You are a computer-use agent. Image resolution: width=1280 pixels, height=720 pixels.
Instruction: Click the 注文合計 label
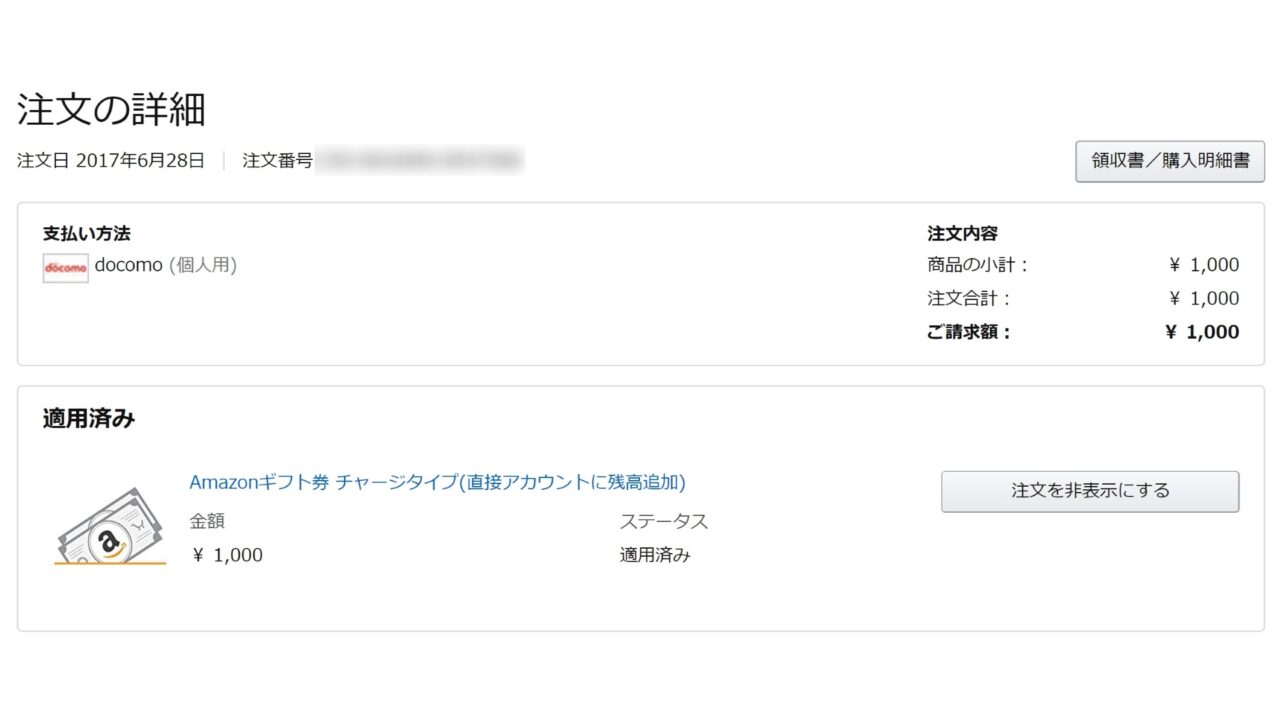tap(969, 298)
